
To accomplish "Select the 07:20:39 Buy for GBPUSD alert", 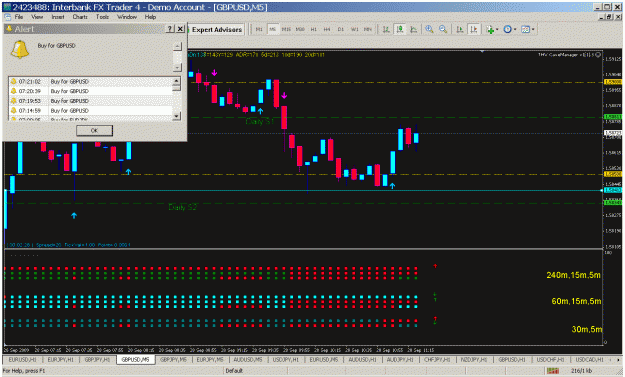I will click(91, 91).
